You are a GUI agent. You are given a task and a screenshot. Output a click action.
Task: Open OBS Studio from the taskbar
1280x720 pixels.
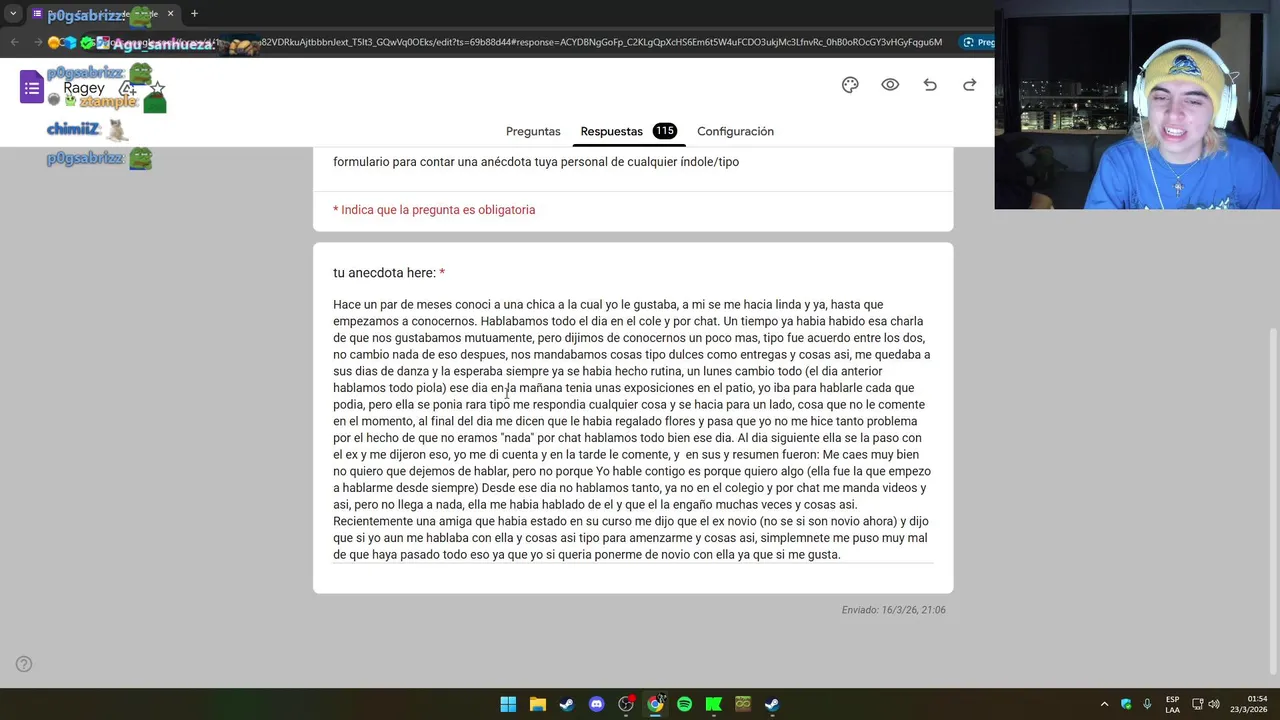tap(626, 704)
